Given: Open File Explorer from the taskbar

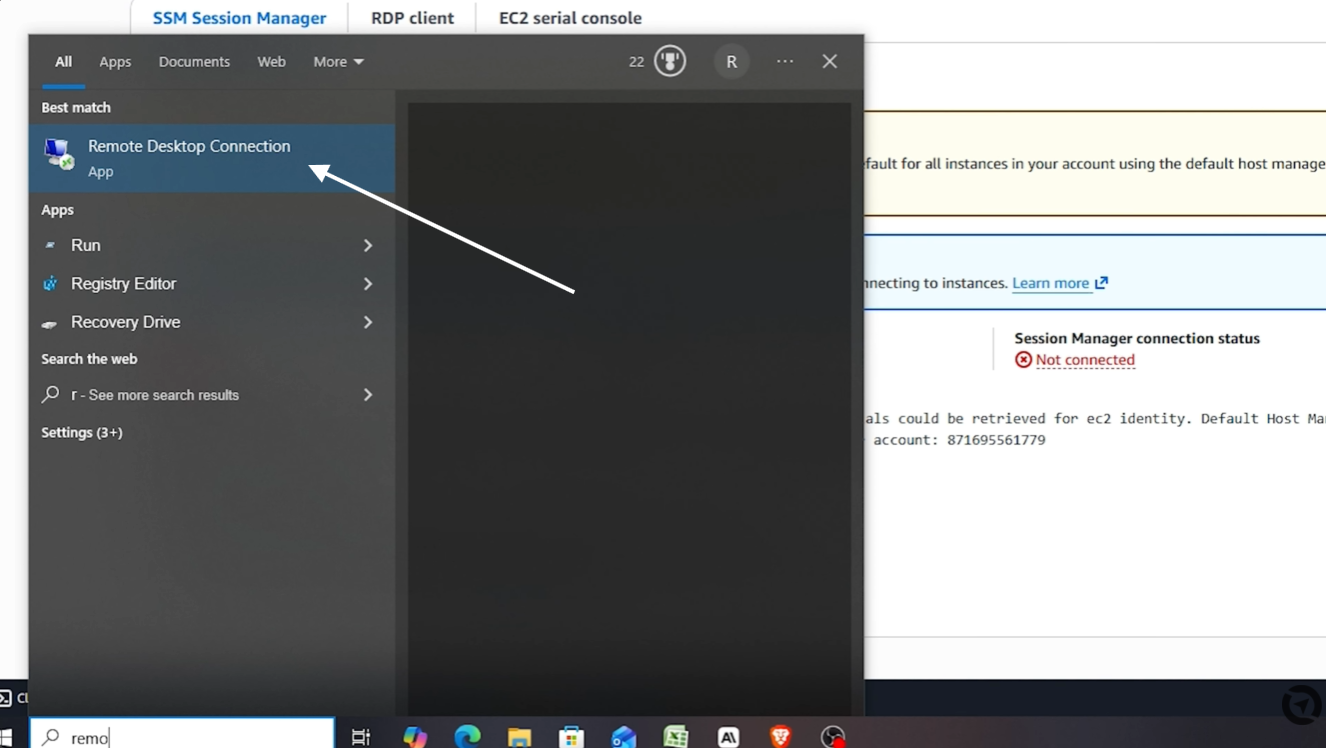Looking at the screenshot, I should coord(519,737).
